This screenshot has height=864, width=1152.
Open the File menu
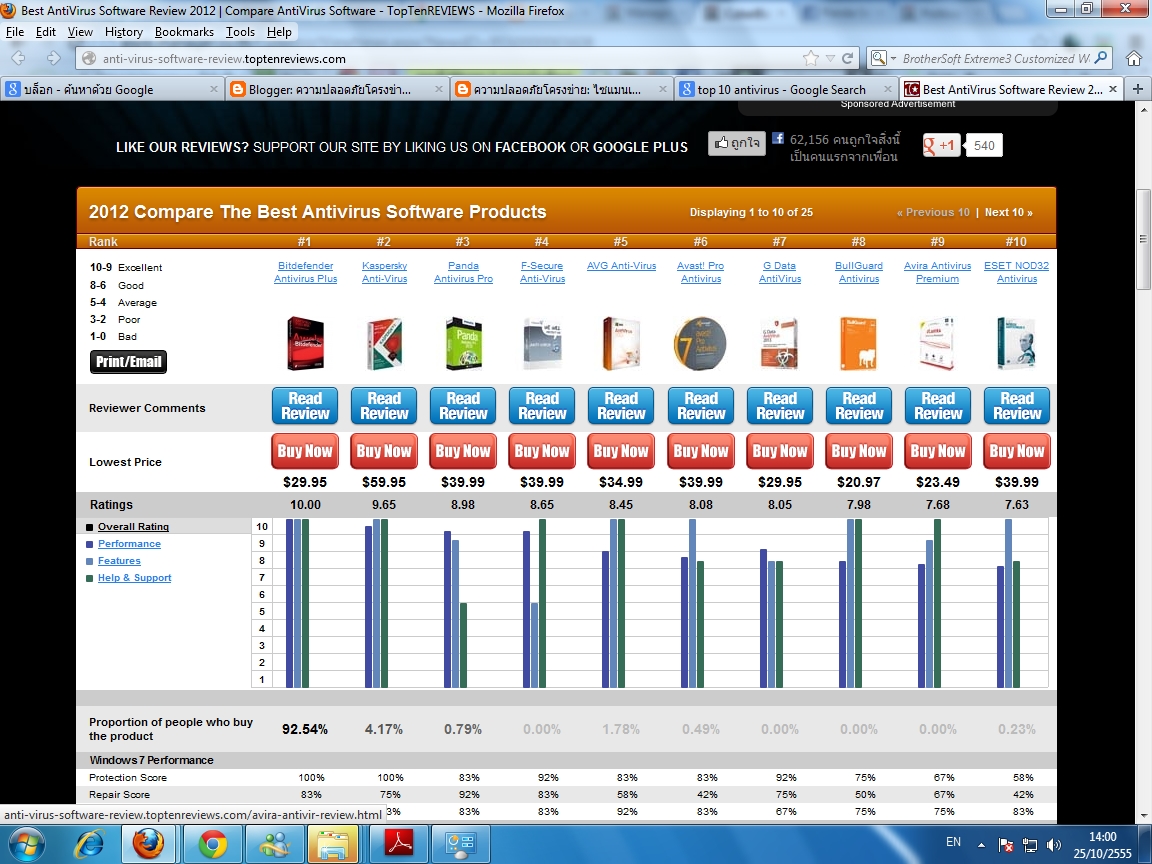pyautogui.click(x=15, y=32)
